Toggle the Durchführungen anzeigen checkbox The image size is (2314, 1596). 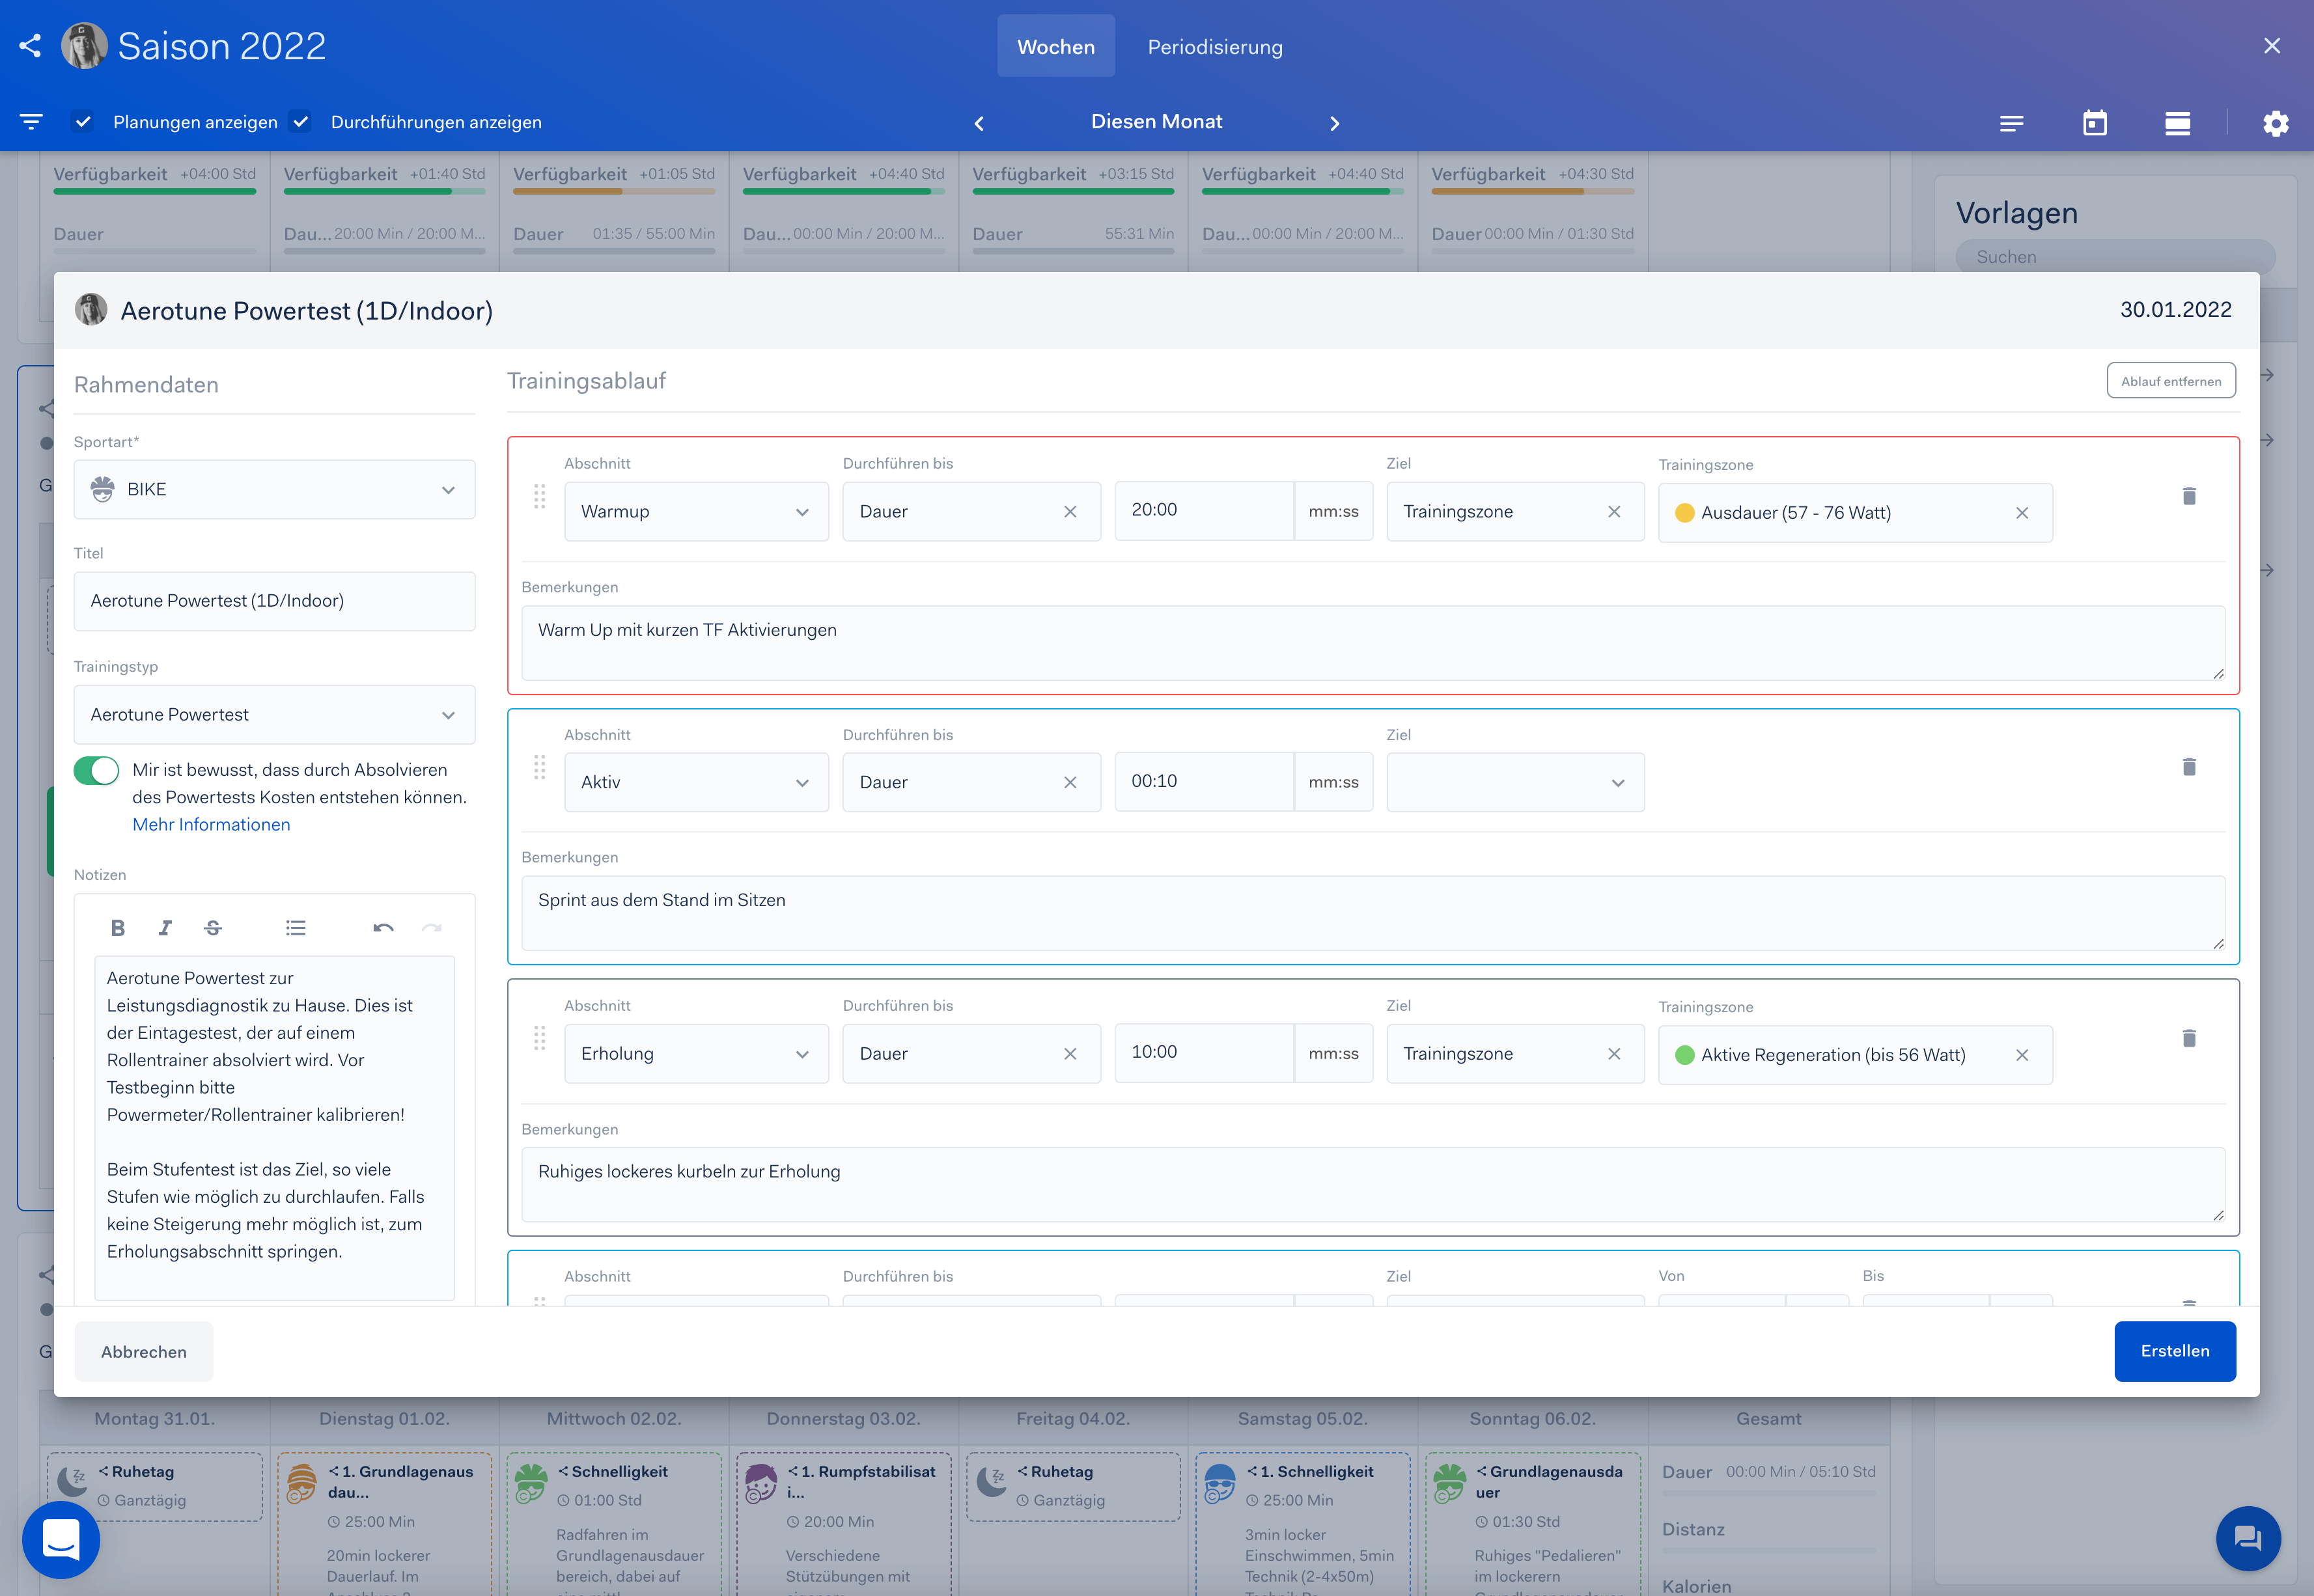[300, 122]
